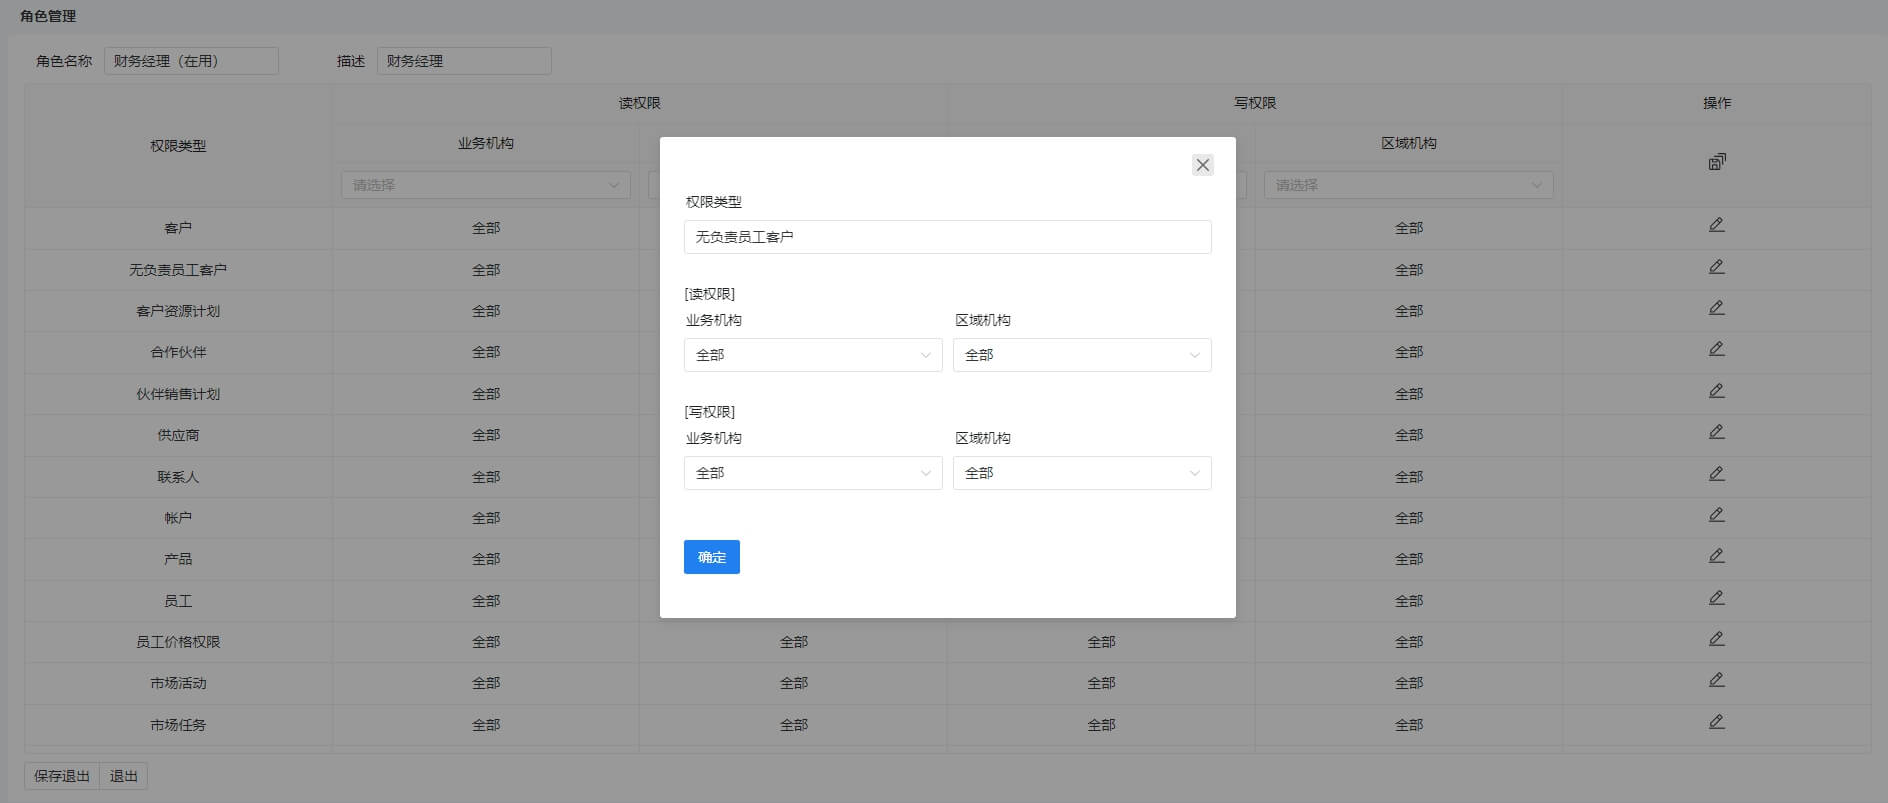The image size is (1888, 803).
Task: Edit the 产品 row permissions
Action: point(1717,556)
